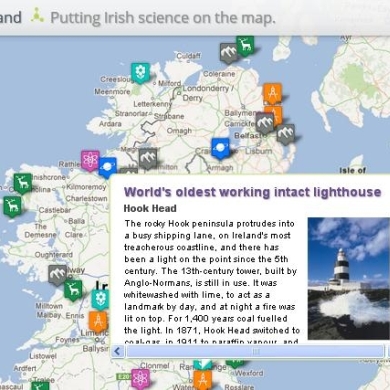Click the Stranorlar map label
The width and height of the screenshot is (390, 390).
tap(131, 113)
